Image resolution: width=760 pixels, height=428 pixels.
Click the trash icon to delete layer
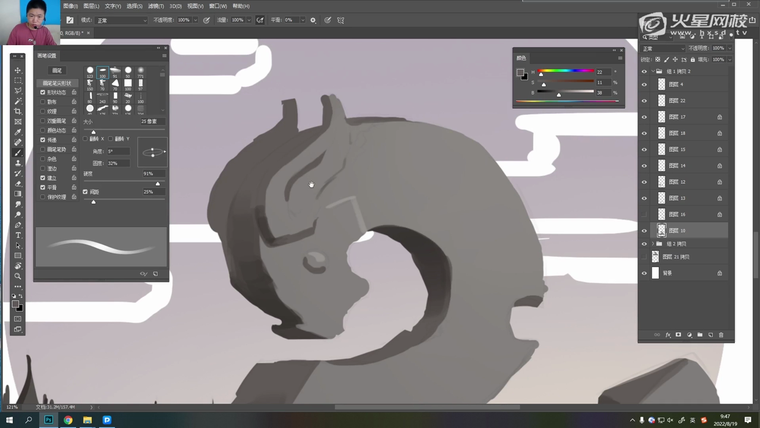pyautogui.click(x=721, y=334)
